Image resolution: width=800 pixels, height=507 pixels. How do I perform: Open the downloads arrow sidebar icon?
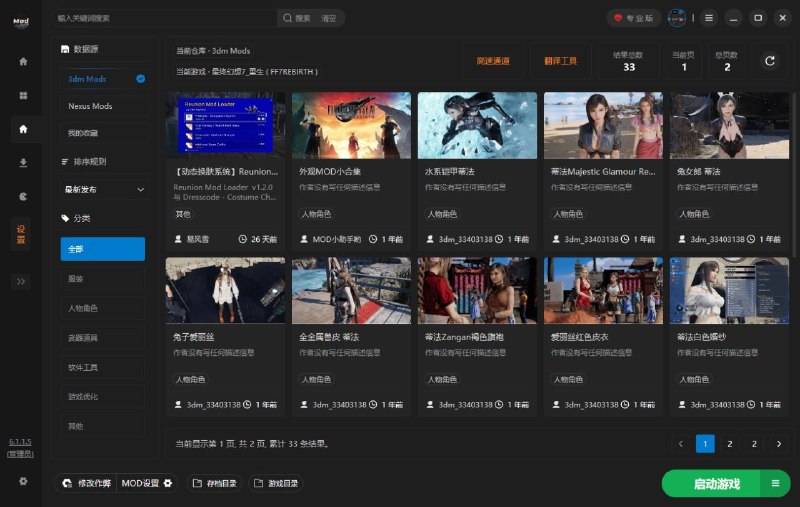pos(23,163)
